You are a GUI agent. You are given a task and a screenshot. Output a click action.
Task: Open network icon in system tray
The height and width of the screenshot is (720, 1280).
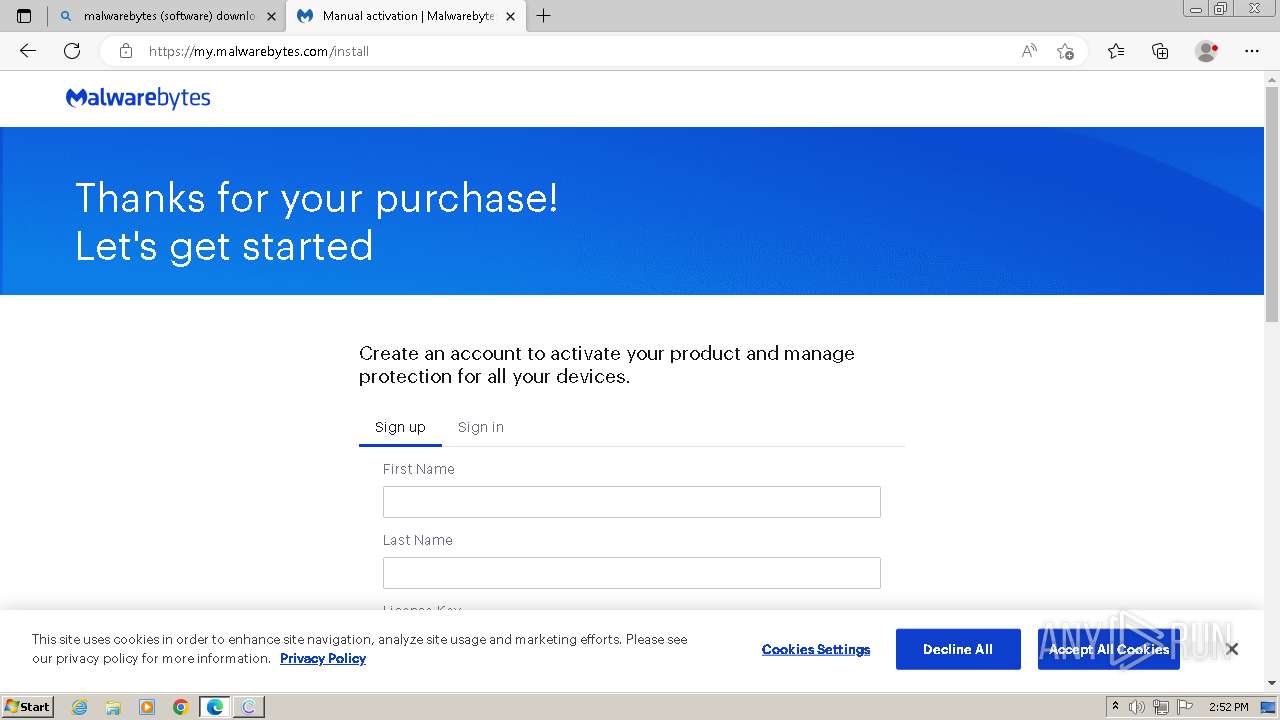tap(1161, 707)
